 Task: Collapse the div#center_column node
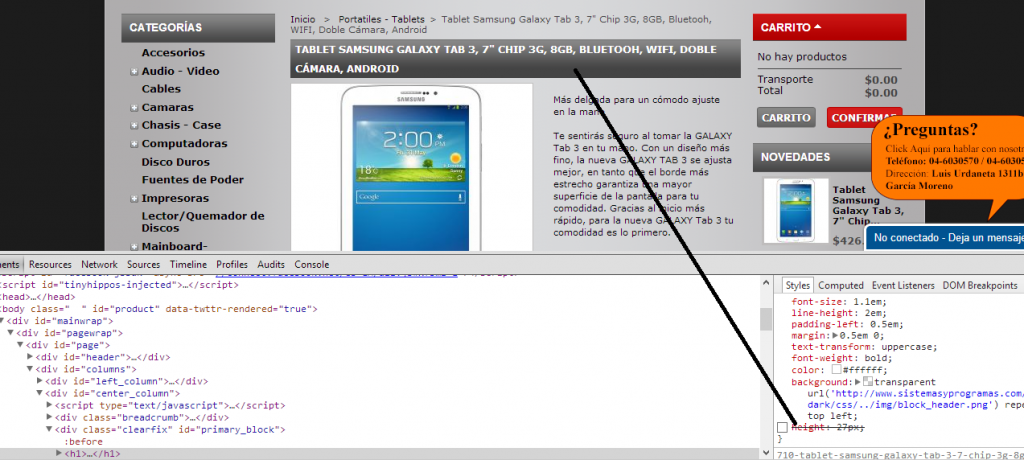tap(41, 393)
